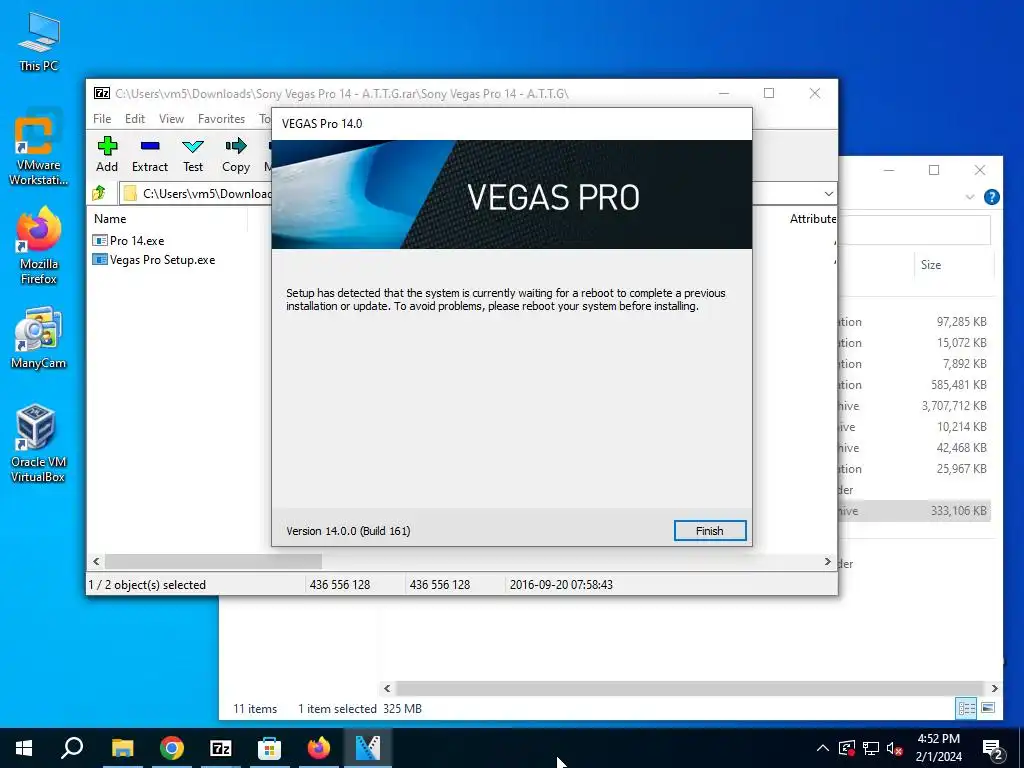The width and height of the screenshot is (1024, 768).
Task: Sort by Size column in File Explorer
Action: [931, 264]
